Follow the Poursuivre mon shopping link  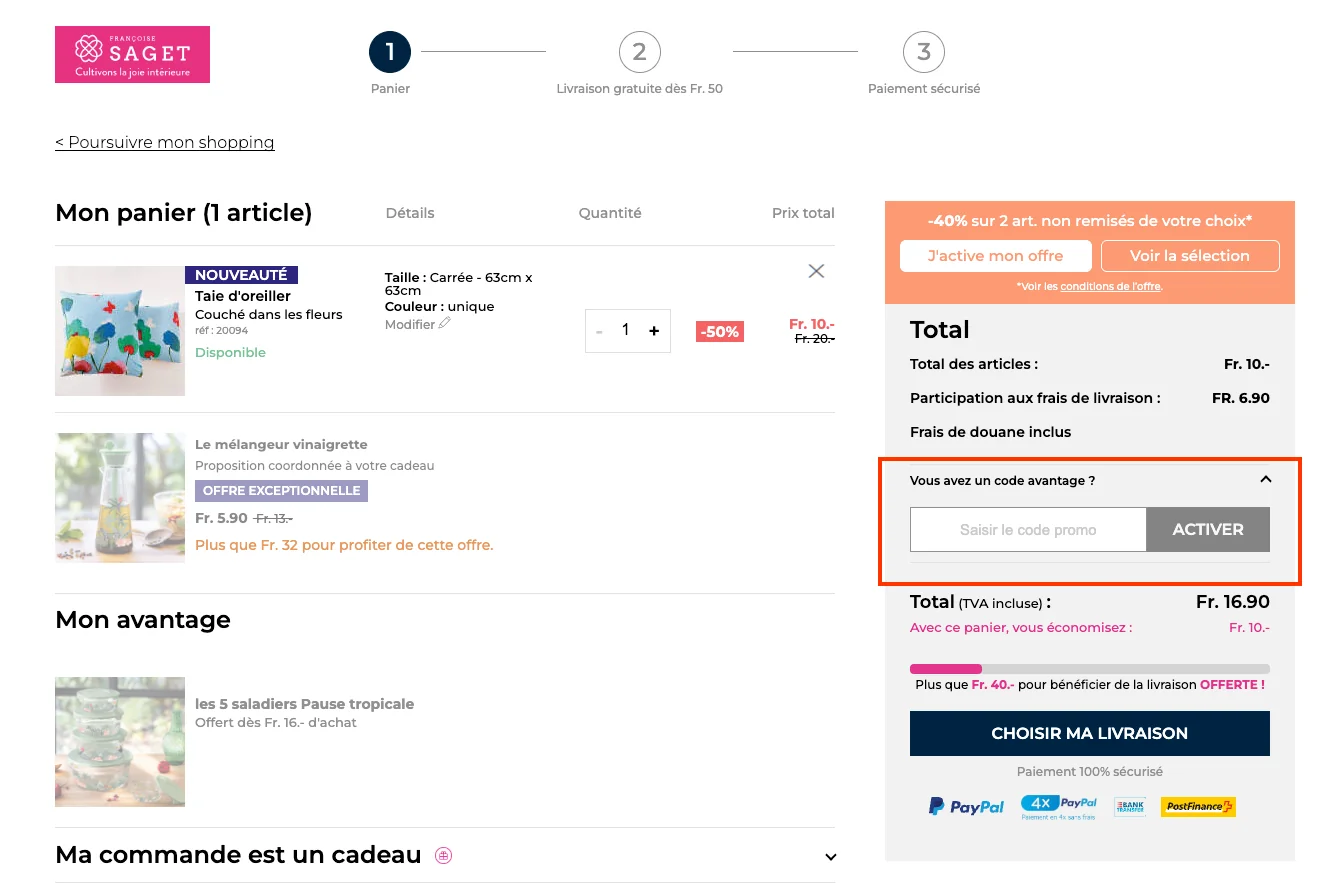click(x=164, y=142)
